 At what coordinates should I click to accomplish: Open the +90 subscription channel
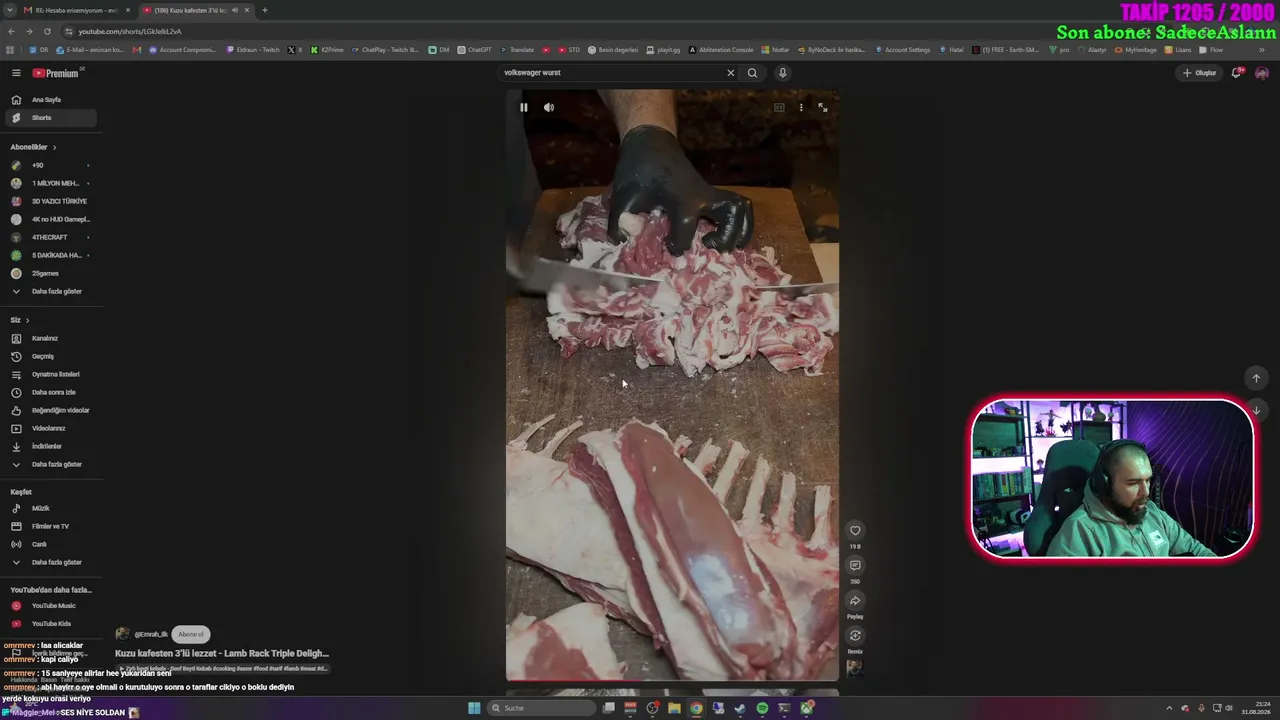click(50, 165)
